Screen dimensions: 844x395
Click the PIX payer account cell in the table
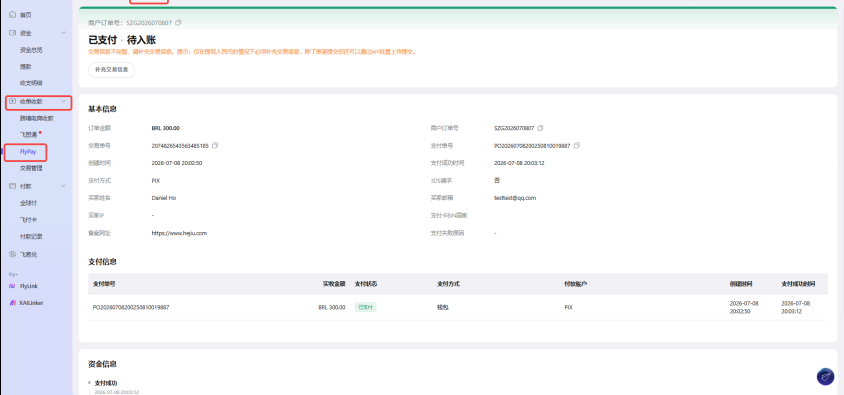(x=568, y=307)
